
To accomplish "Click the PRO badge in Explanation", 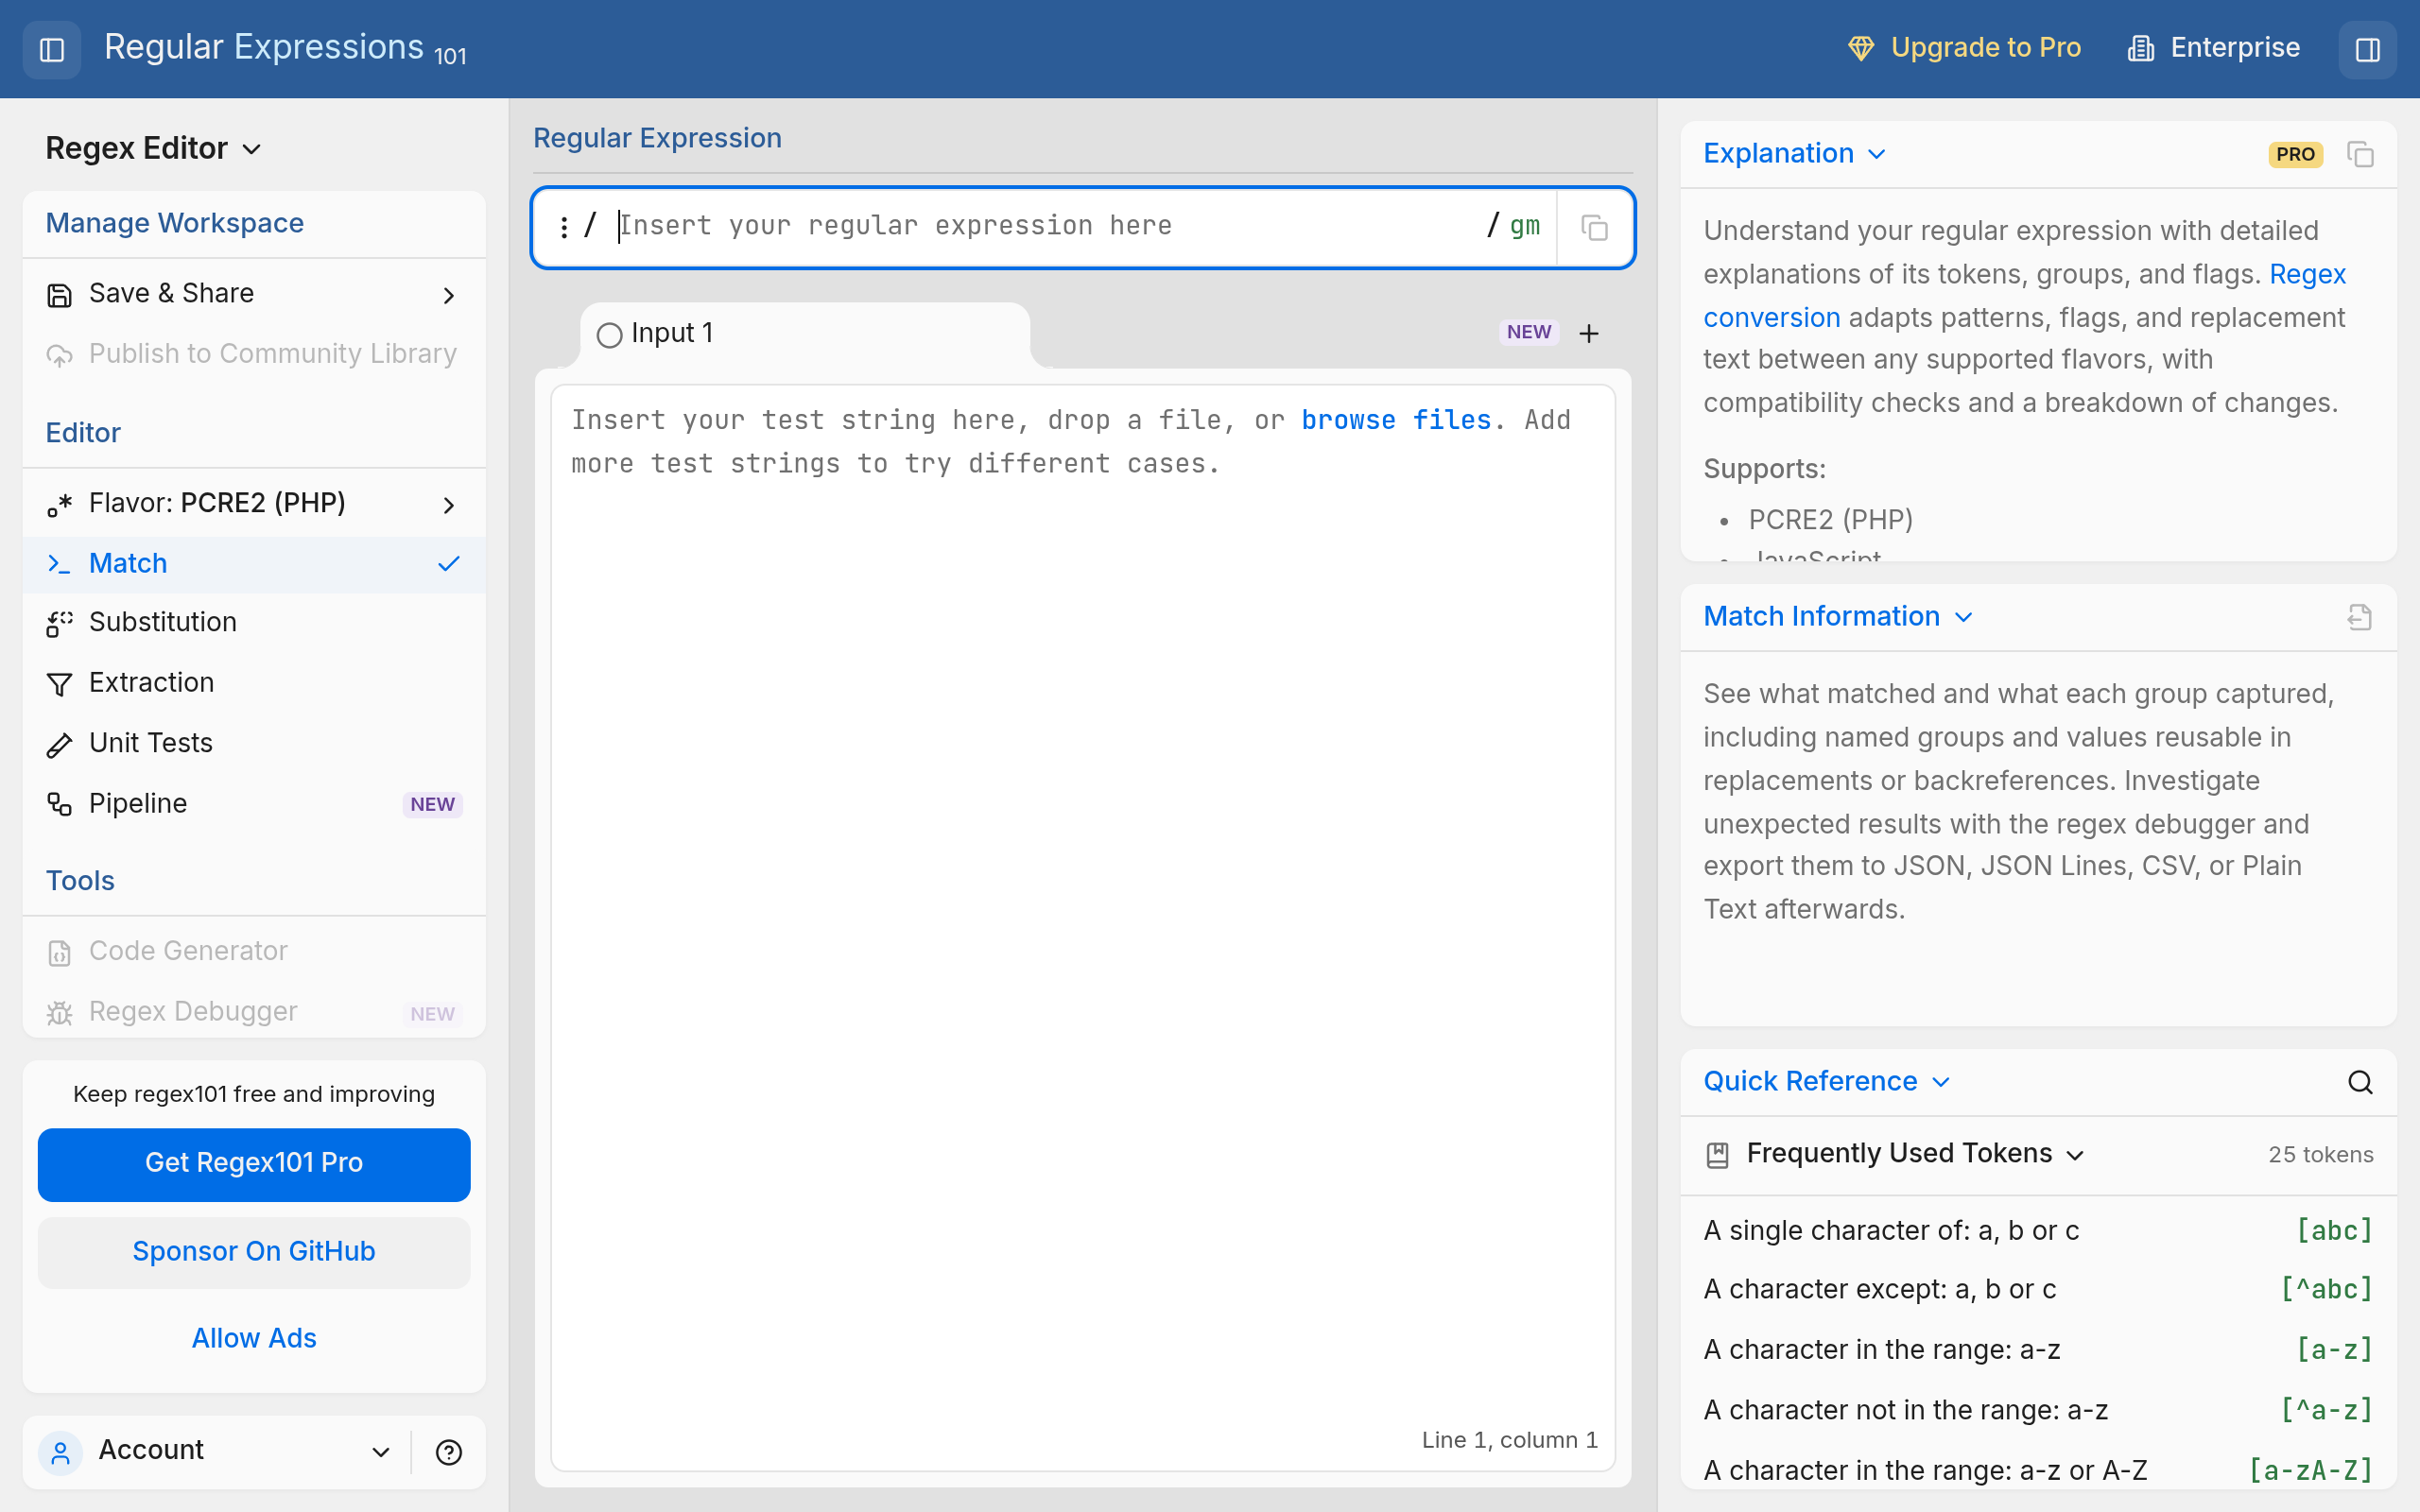I will (2295, 154).
